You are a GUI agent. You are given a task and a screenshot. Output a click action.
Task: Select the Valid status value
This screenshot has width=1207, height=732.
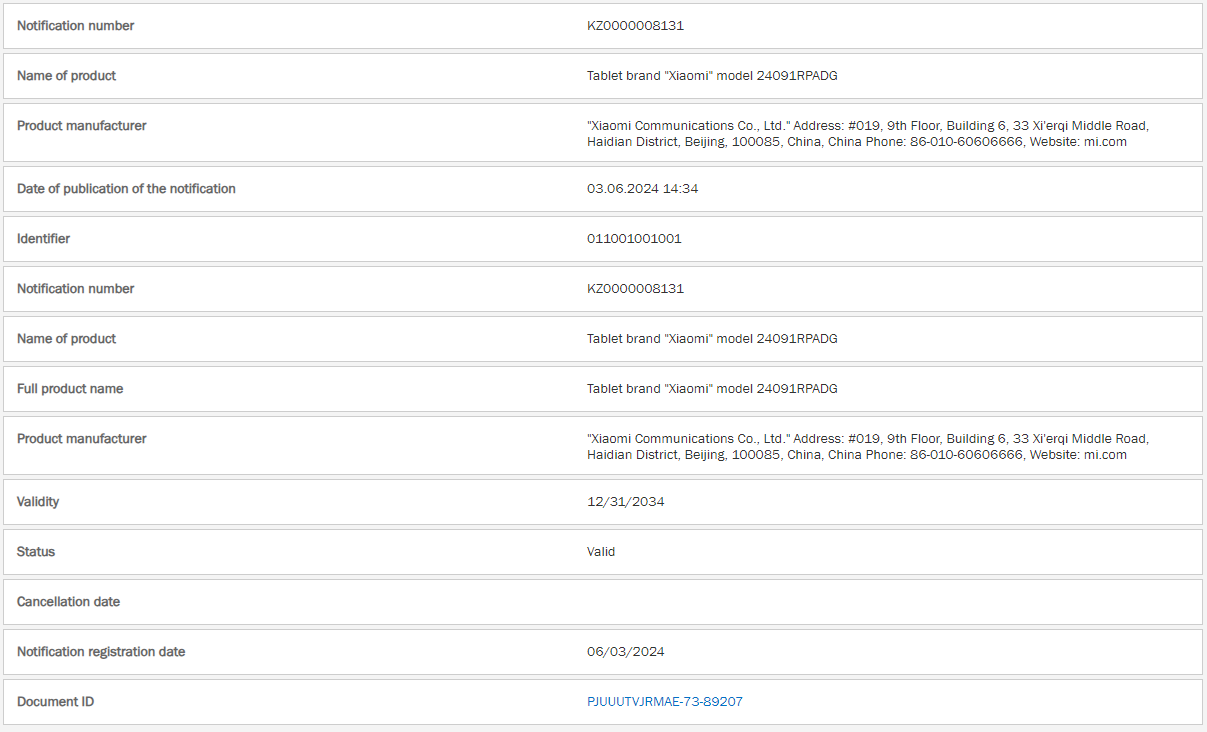601,552
